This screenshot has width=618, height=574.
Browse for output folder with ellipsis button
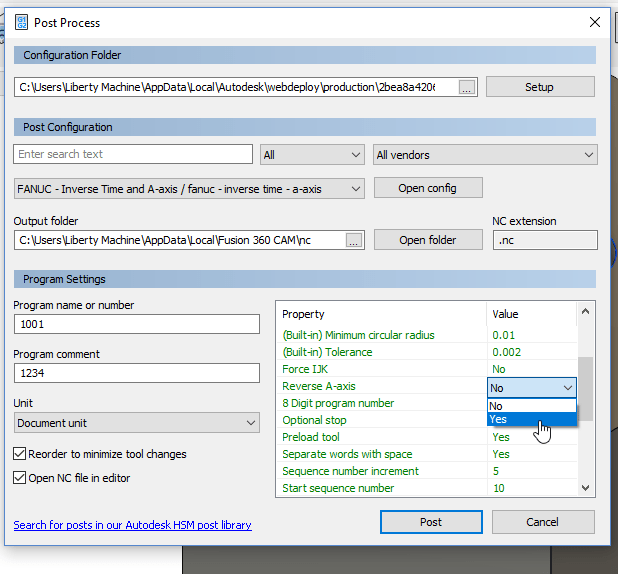(x=354, y=240)
